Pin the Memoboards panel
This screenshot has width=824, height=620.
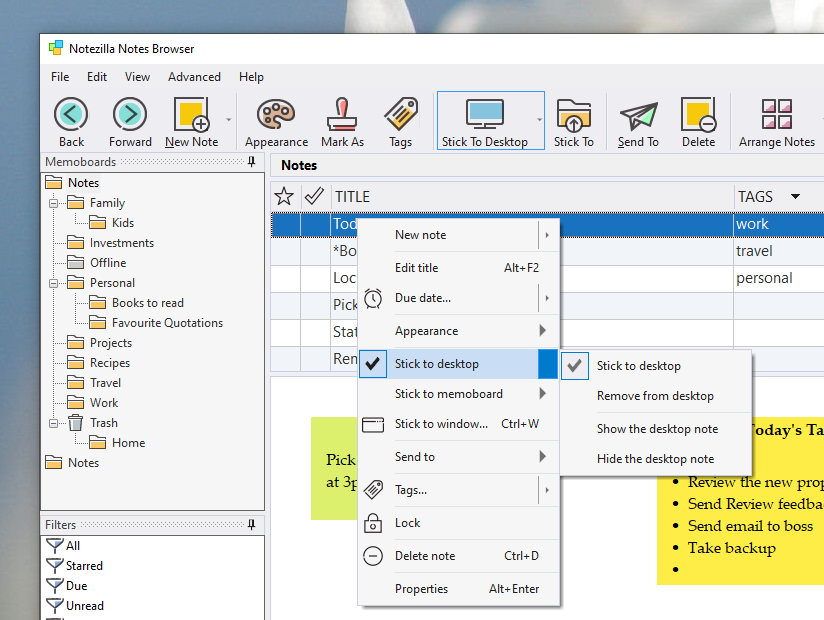coord(252,161)
